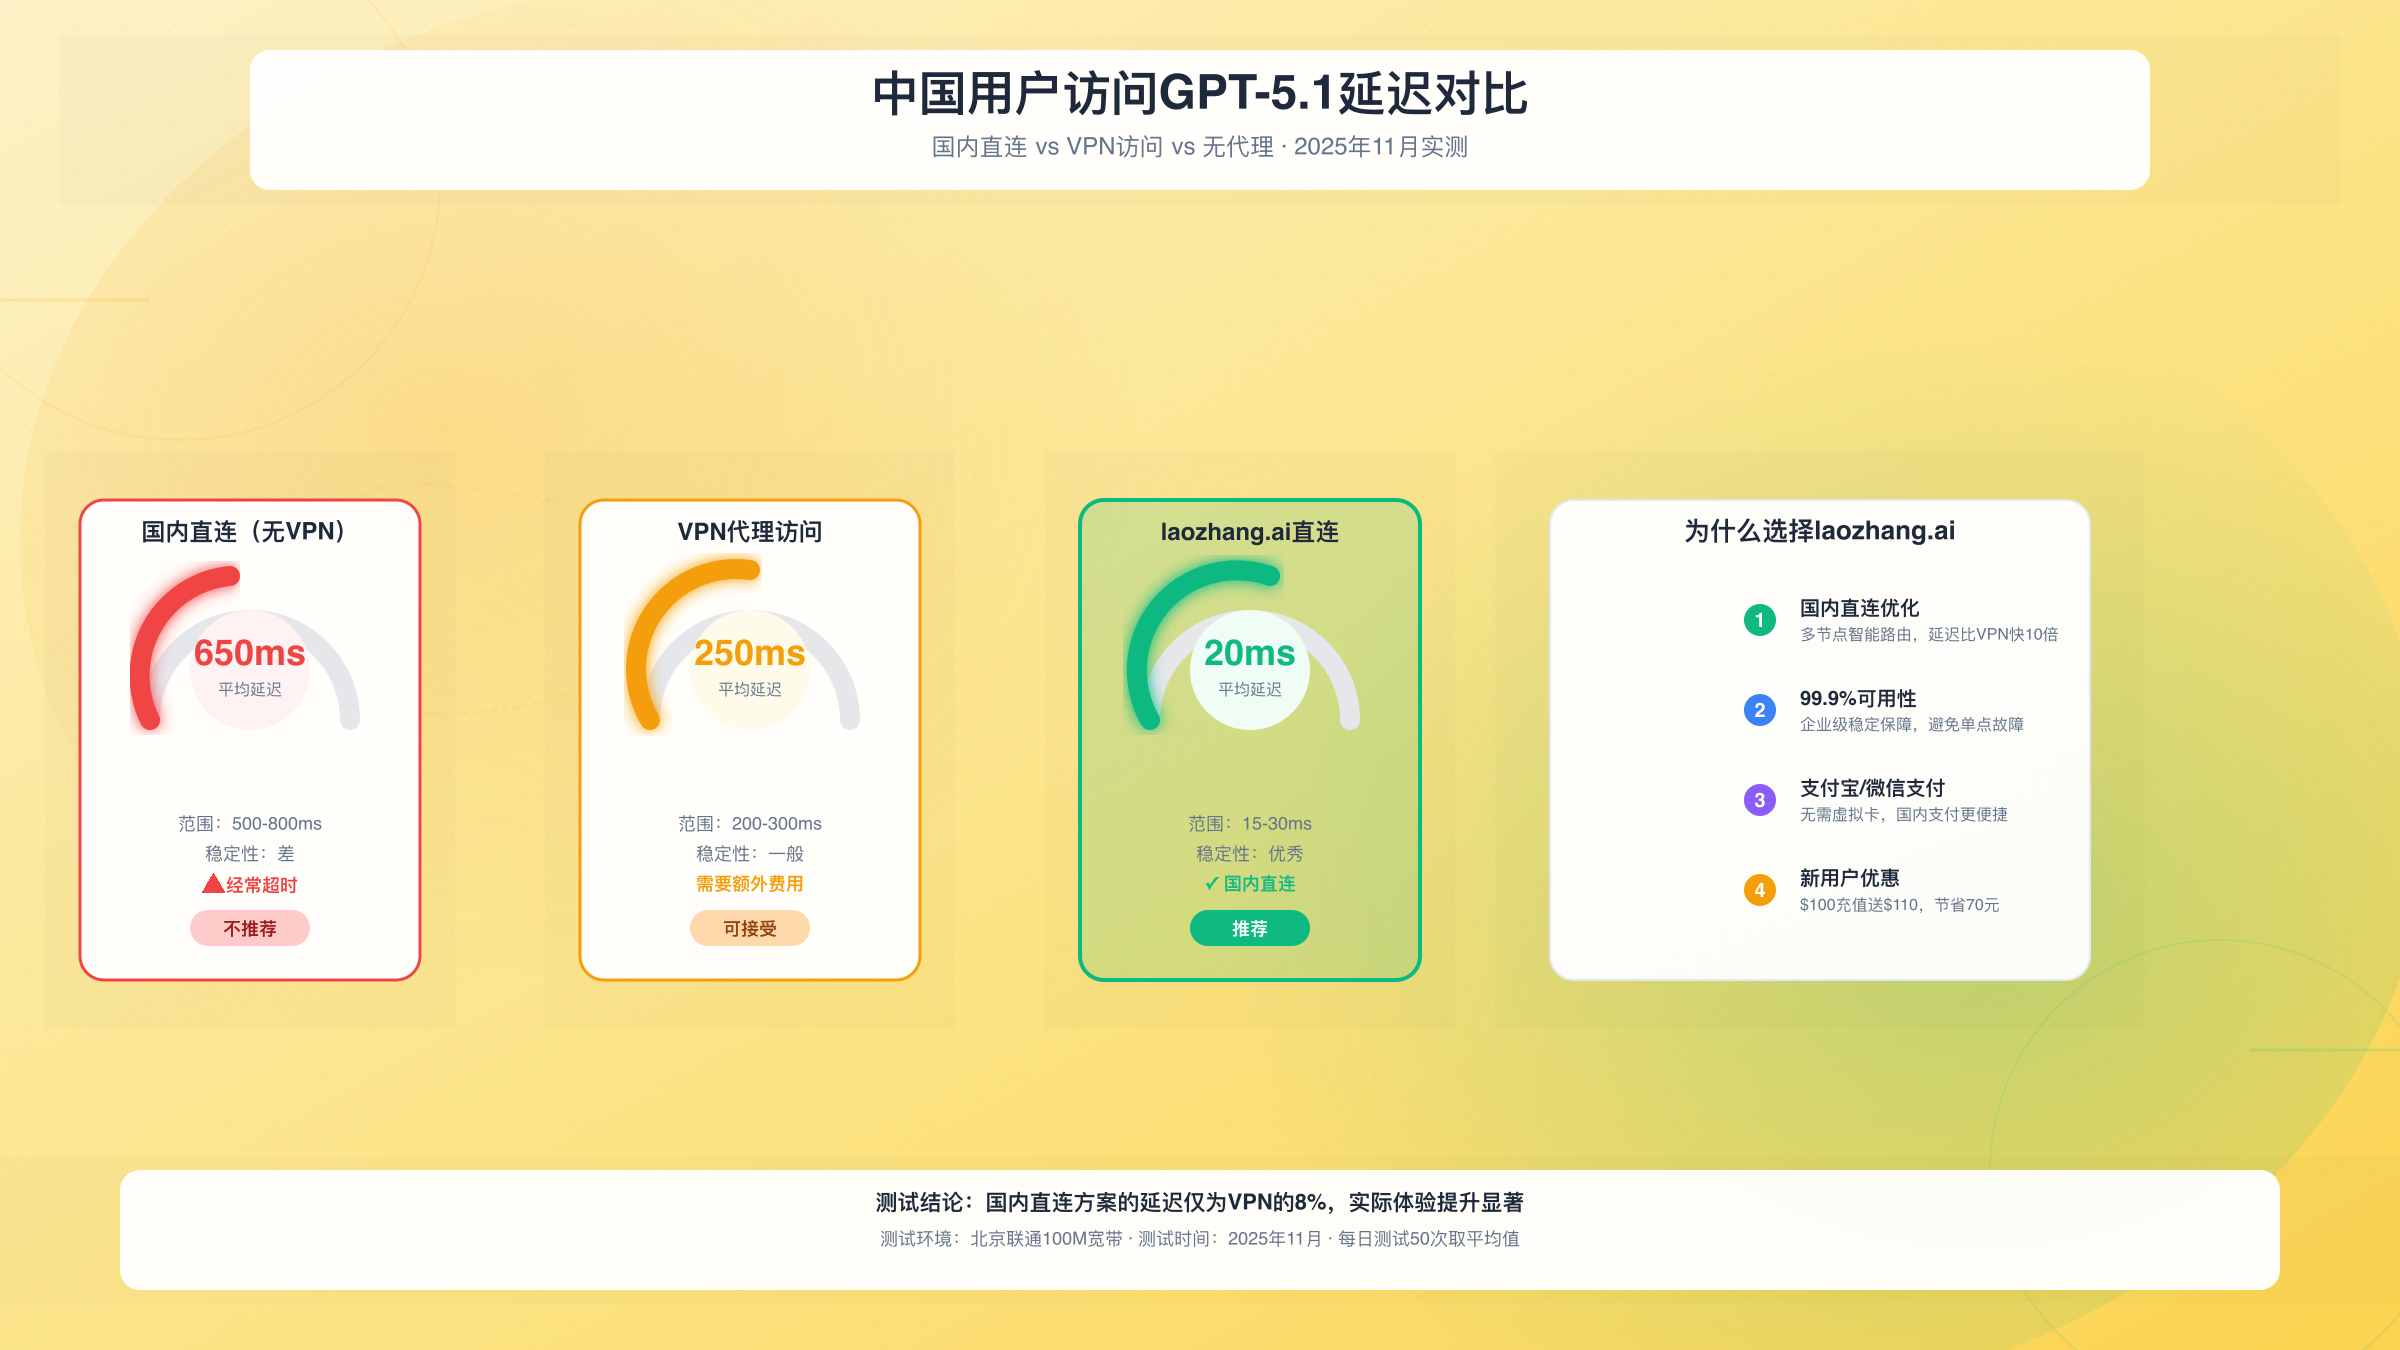
Task: Select the 不推荐 badge on 国内直连 card
Action: click(249, 928)
